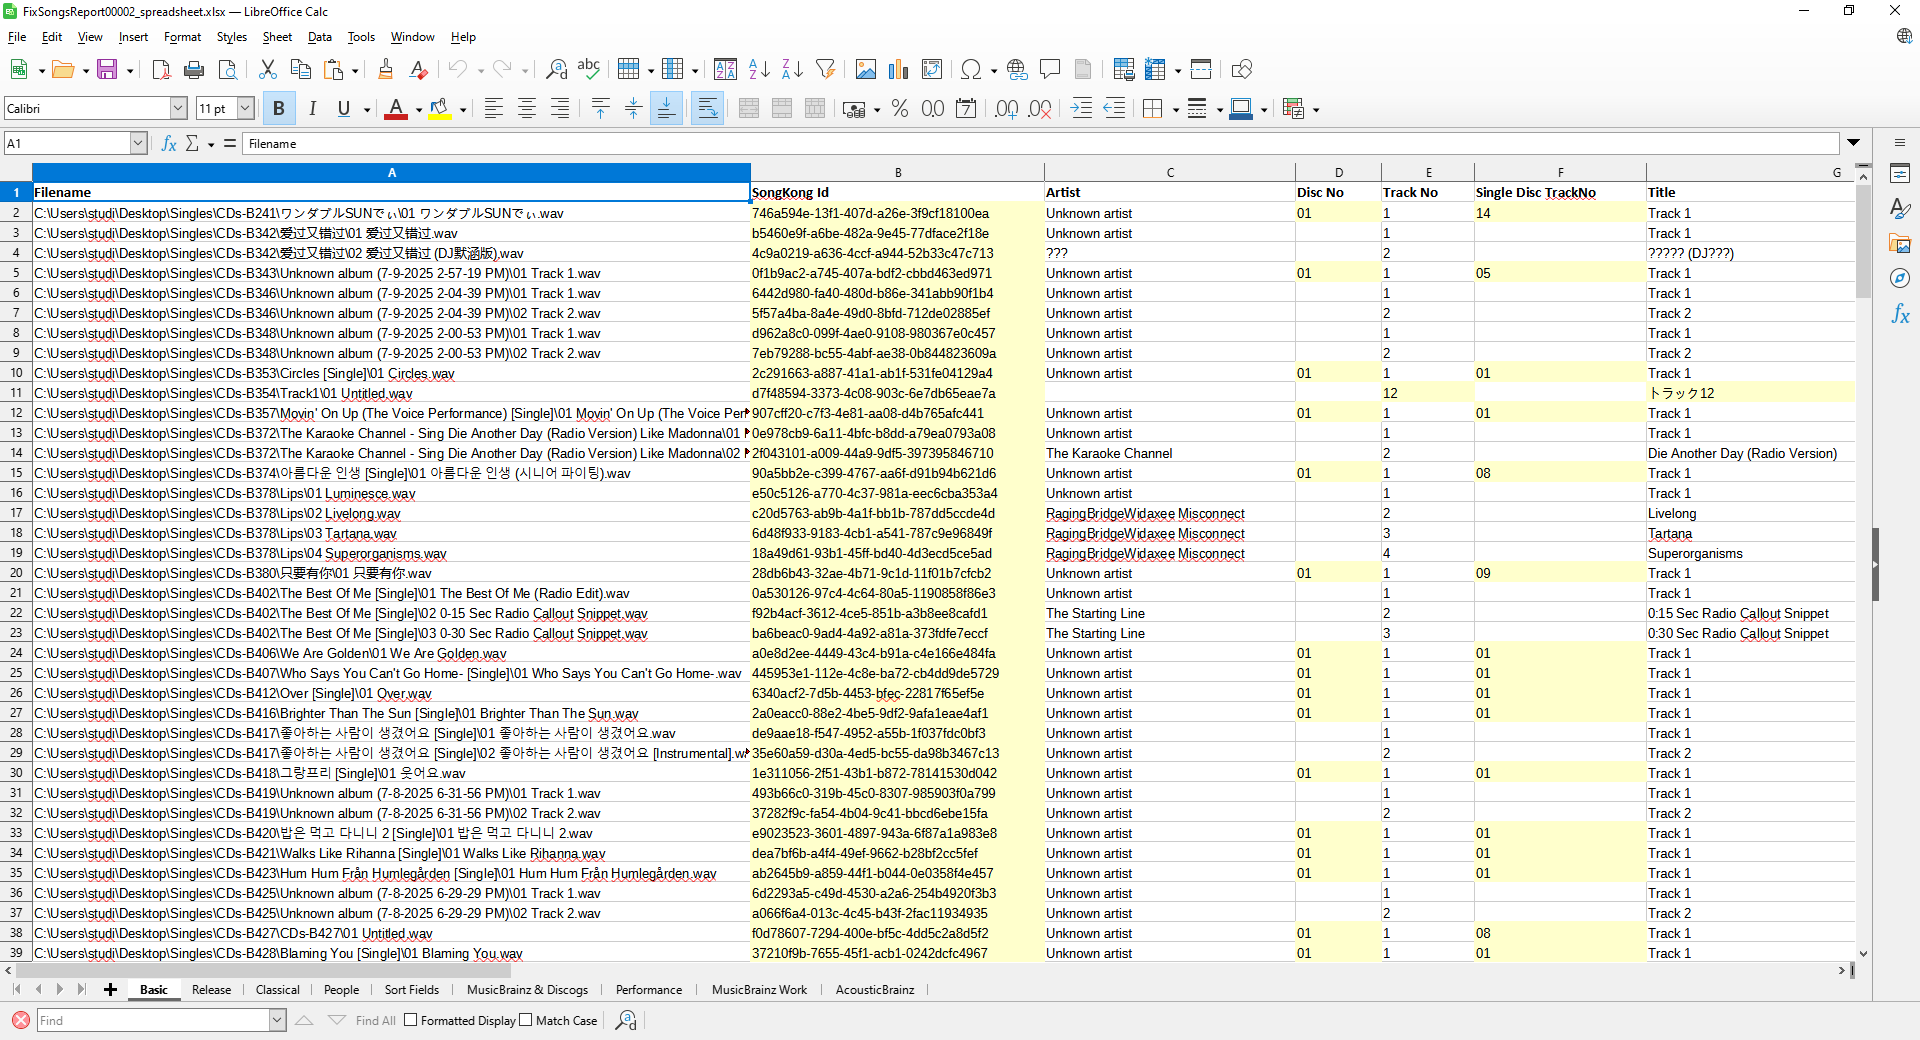Image resolution: width=1920 pixels, height=1040 pixels.
Task: Toggle Underline formatting
Action: (344, 108)
